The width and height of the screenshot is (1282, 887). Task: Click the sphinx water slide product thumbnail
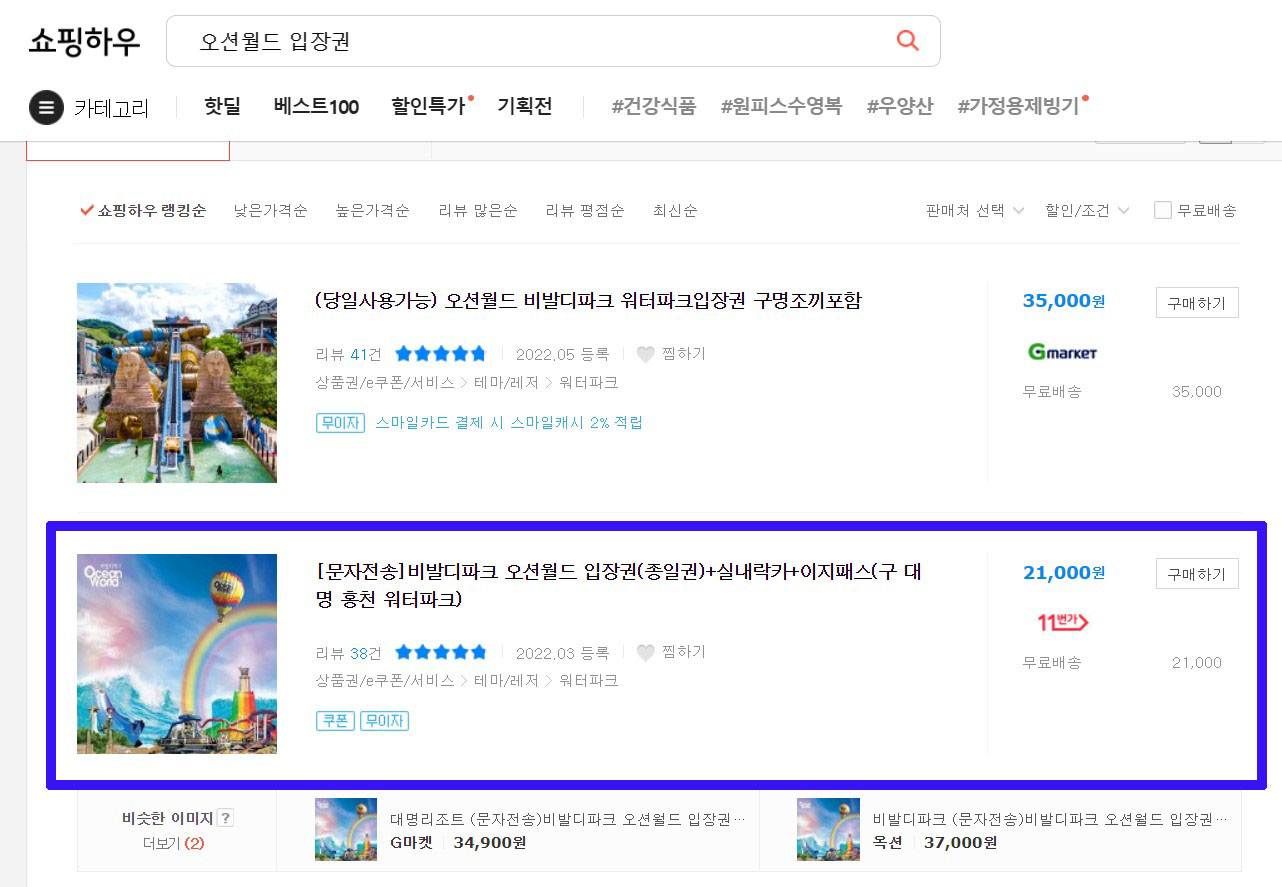(177, 383)
